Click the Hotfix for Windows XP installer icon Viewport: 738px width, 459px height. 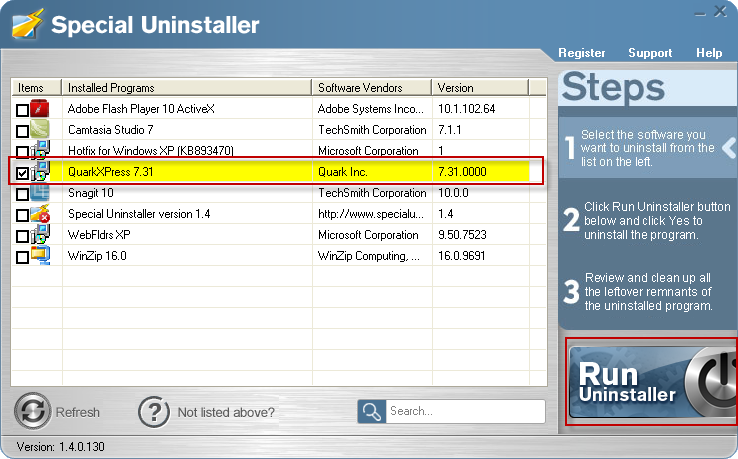pyautogui.click(x=40, y=150)
